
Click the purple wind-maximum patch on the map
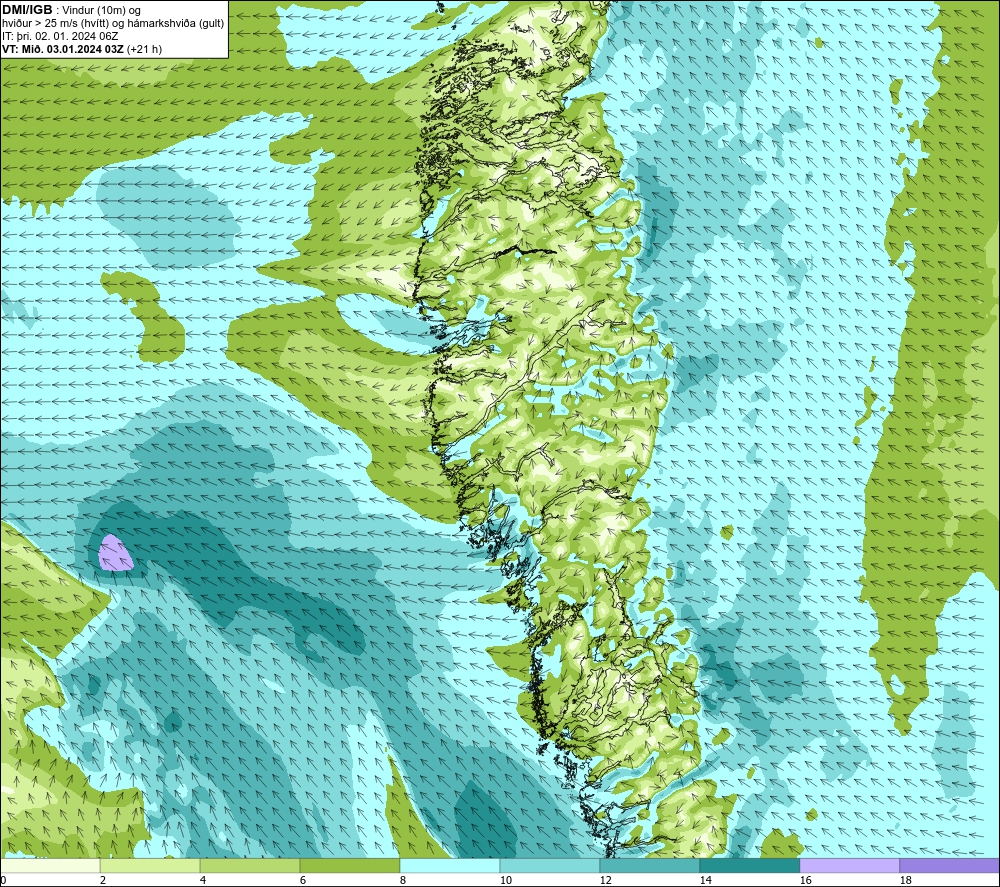click(x=115, y=553)
